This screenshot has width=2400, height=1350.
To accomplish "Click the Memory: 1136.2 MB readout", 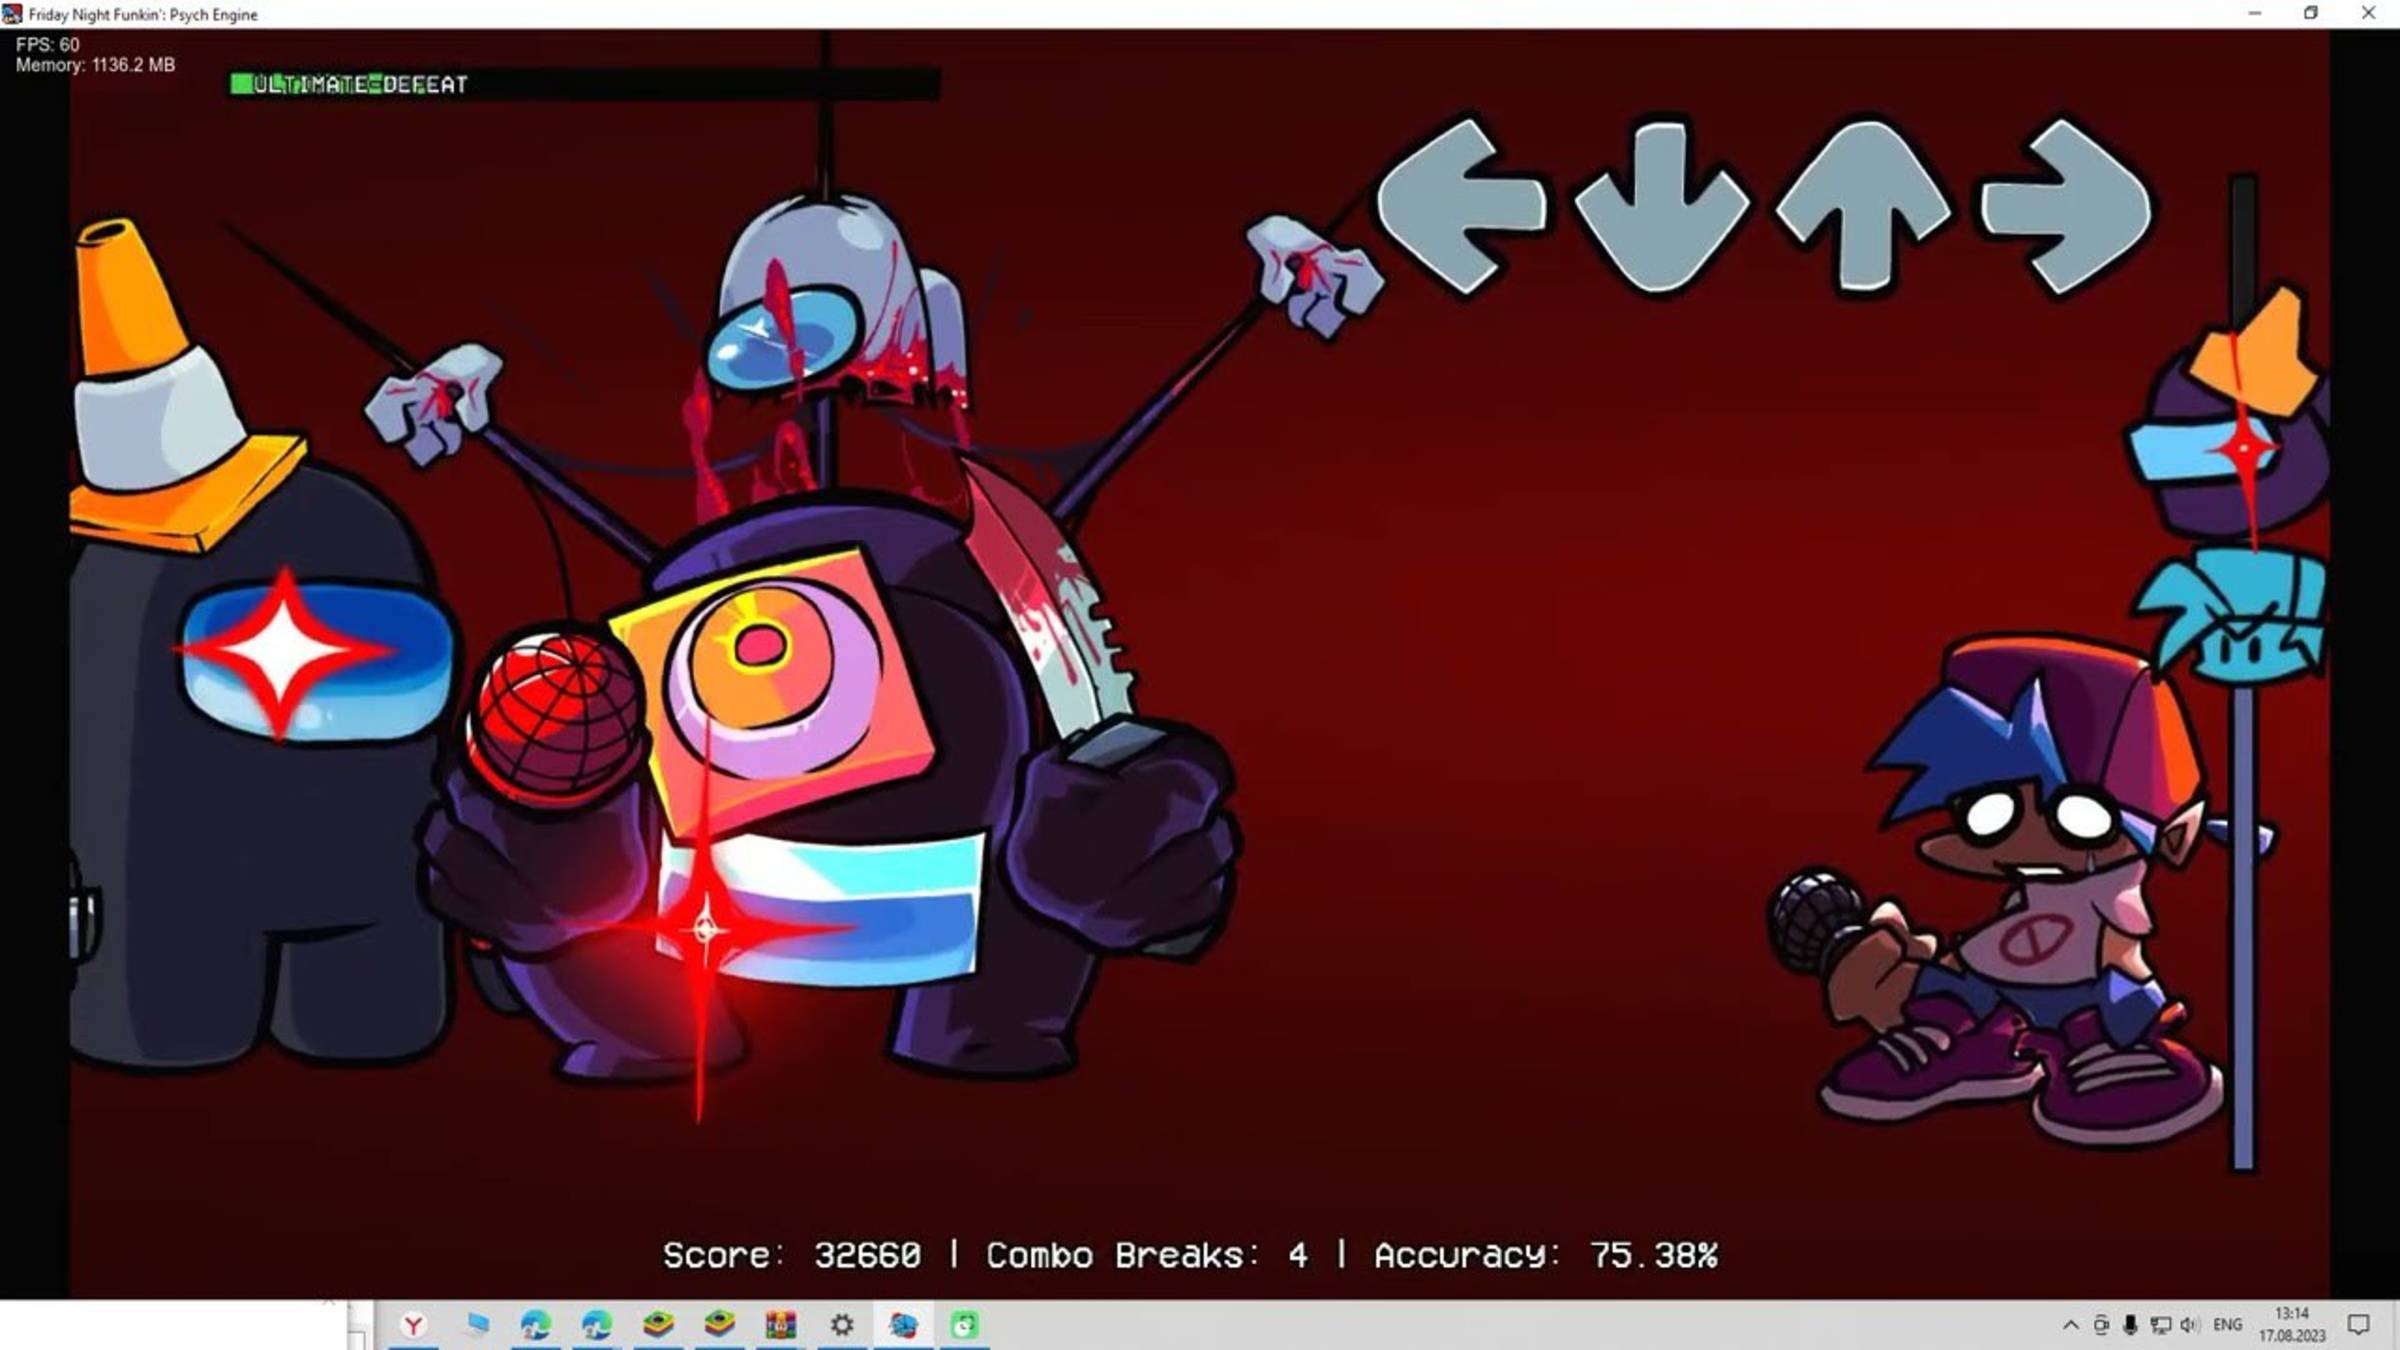I will pyautogui.click(x=95, y=65).
